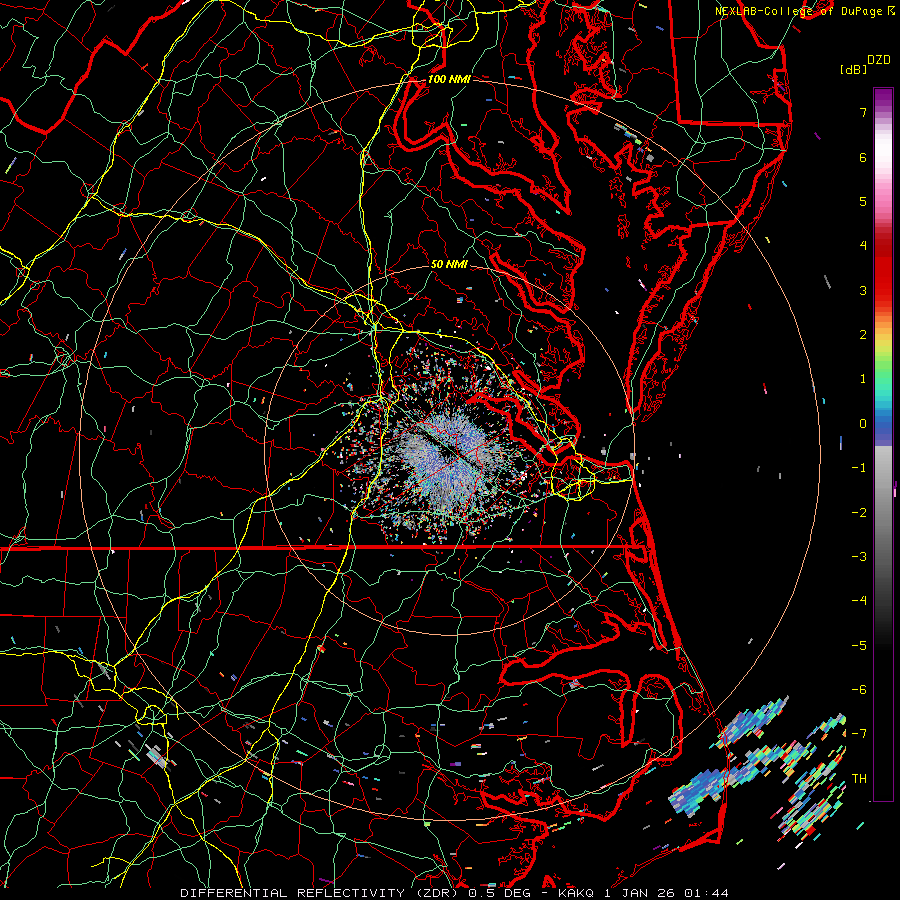This screenshot has height=900, width=900.
Task: Pick the 1 dB scale tick label
Action: (x=863, y=379)
